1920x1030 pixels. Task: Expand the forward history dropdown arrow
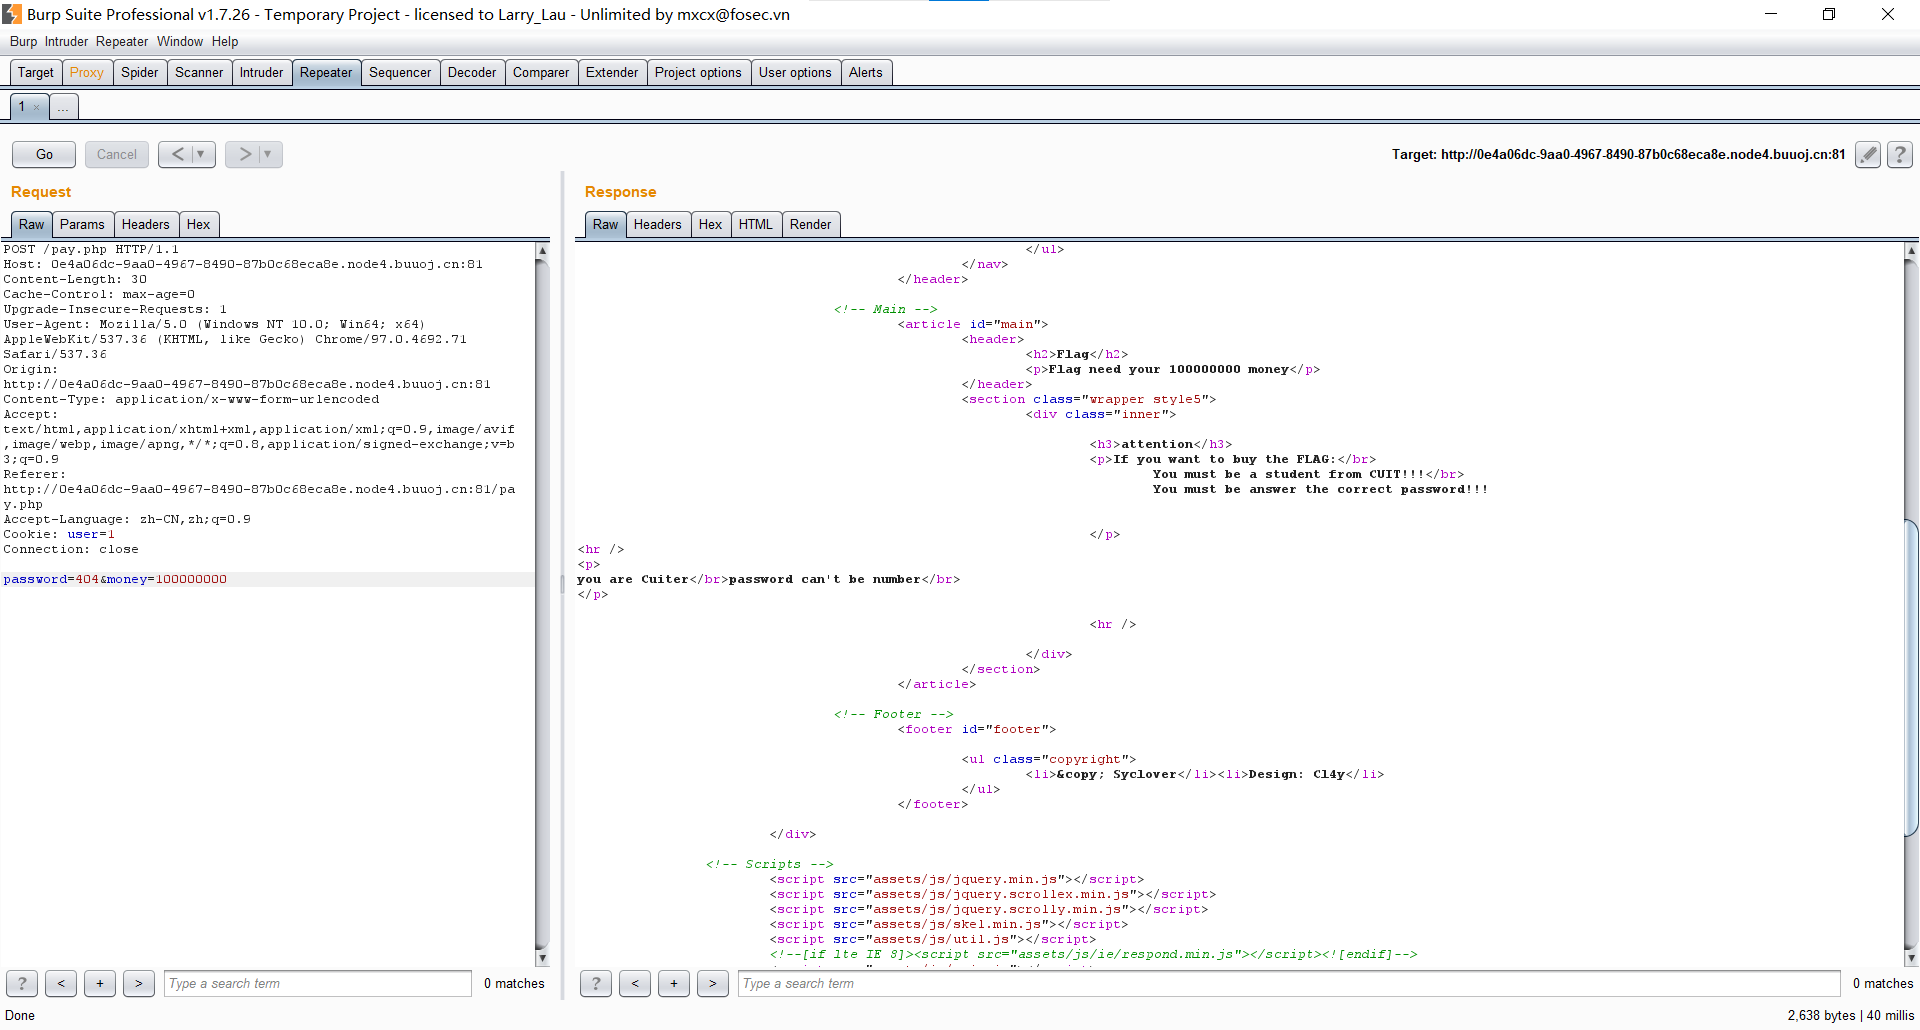point(268,154)
